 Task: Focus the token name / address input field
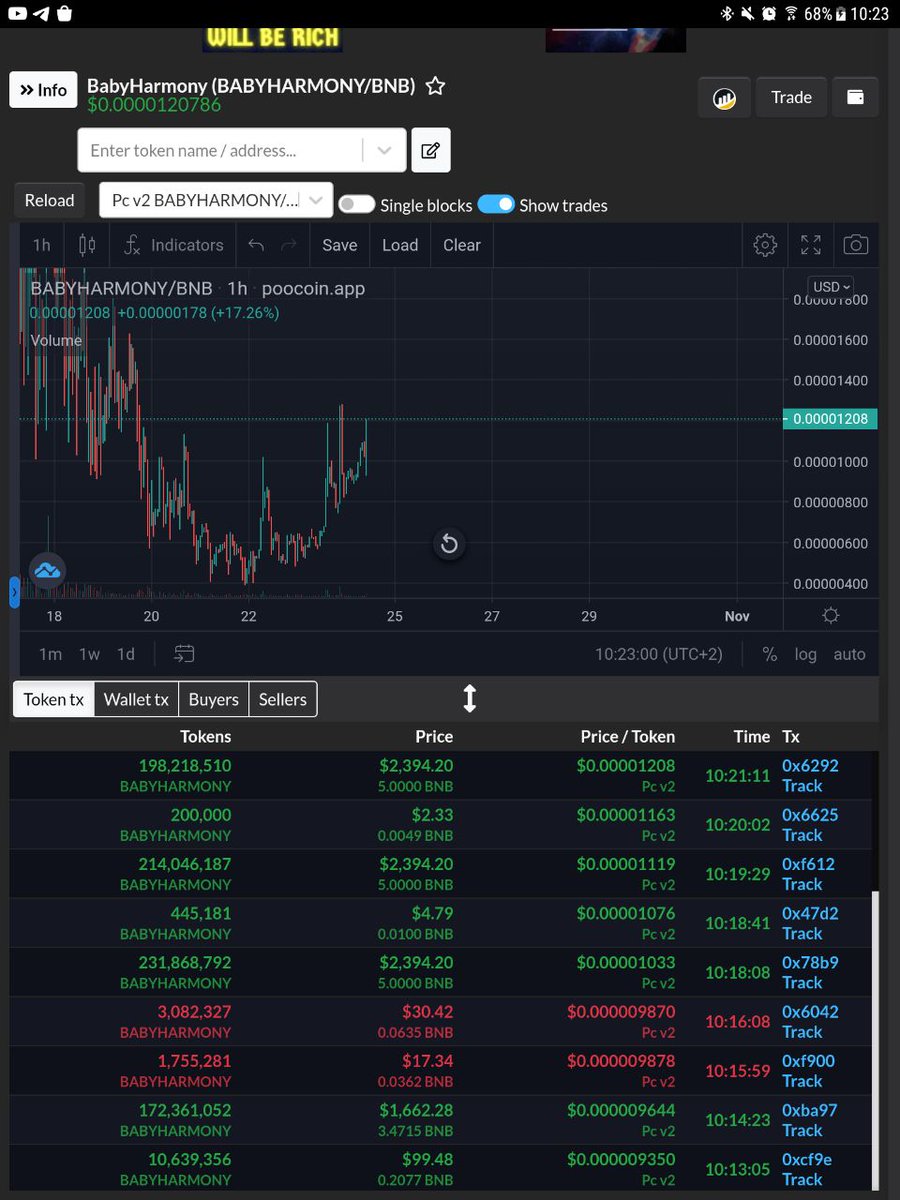220,151
